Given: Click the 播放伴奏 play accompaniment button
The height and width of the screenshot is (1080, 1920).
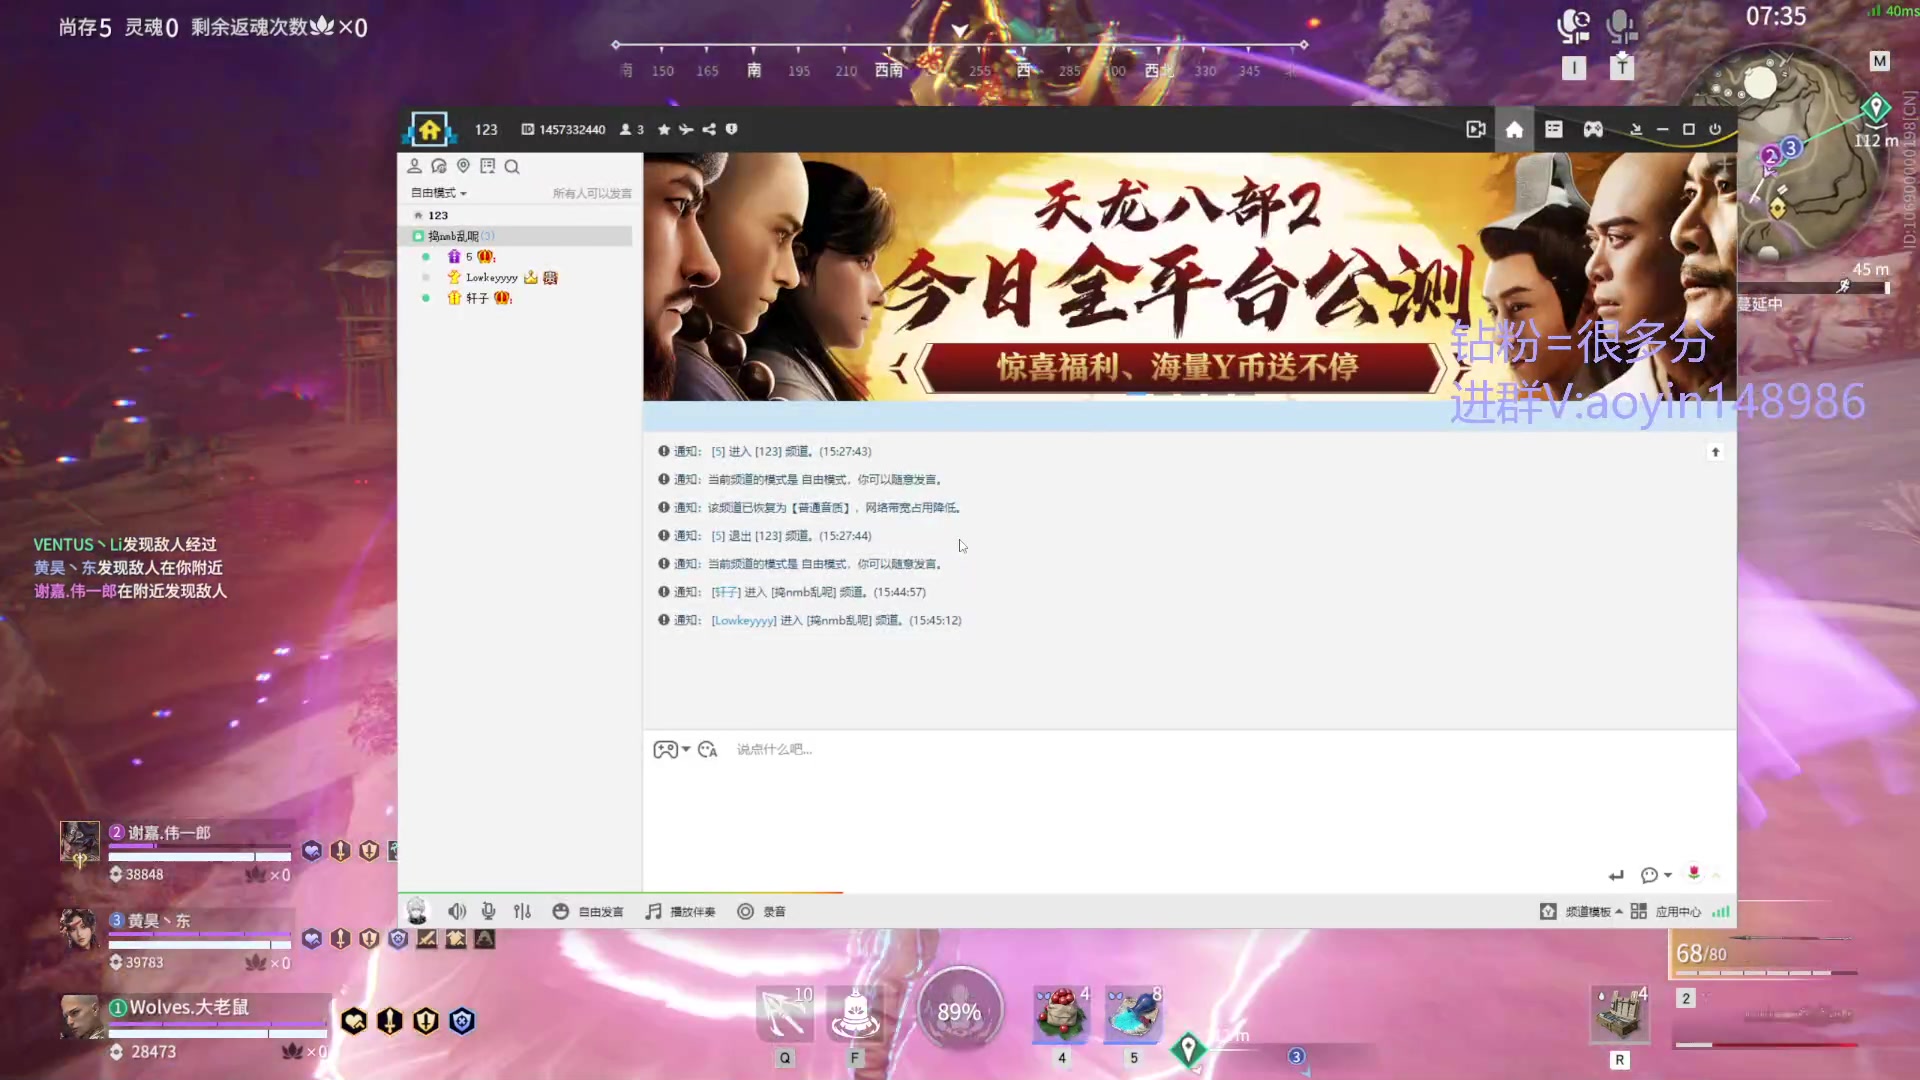Looking at the screenshot, I should [680, 911].
